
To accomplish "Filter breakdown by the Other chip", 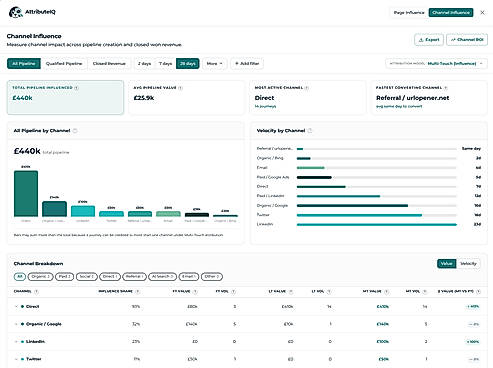I will pyautogui.click(x=212, y=277).
